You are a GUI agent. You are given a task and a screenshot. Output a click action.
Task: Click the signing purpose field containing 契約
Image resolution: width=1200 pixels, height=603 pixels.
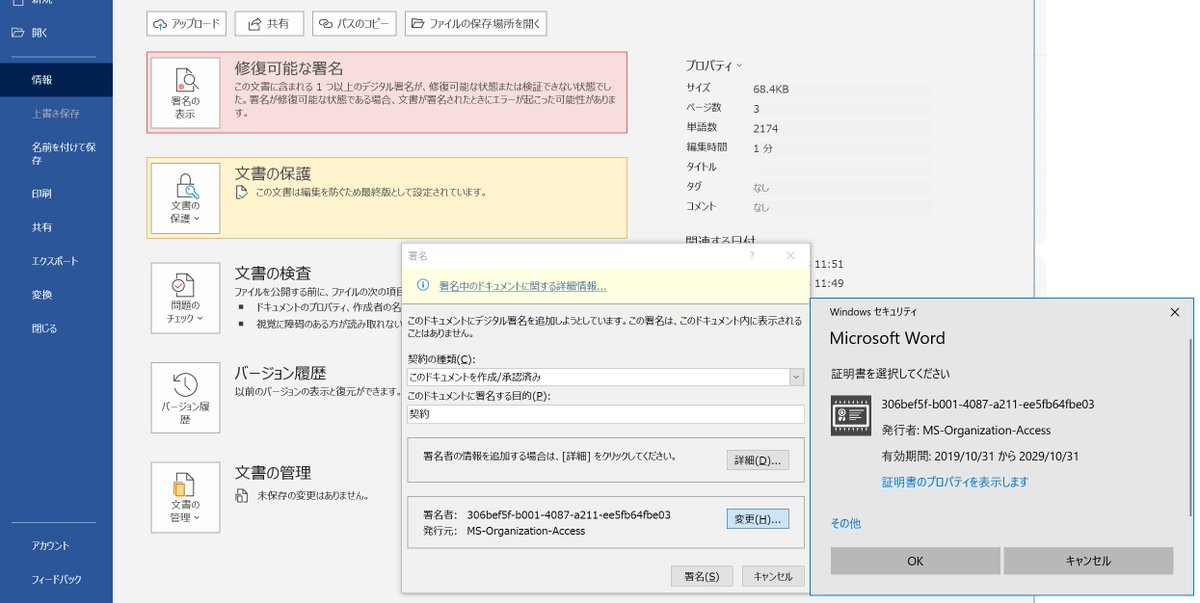click(x=606, y=413)
